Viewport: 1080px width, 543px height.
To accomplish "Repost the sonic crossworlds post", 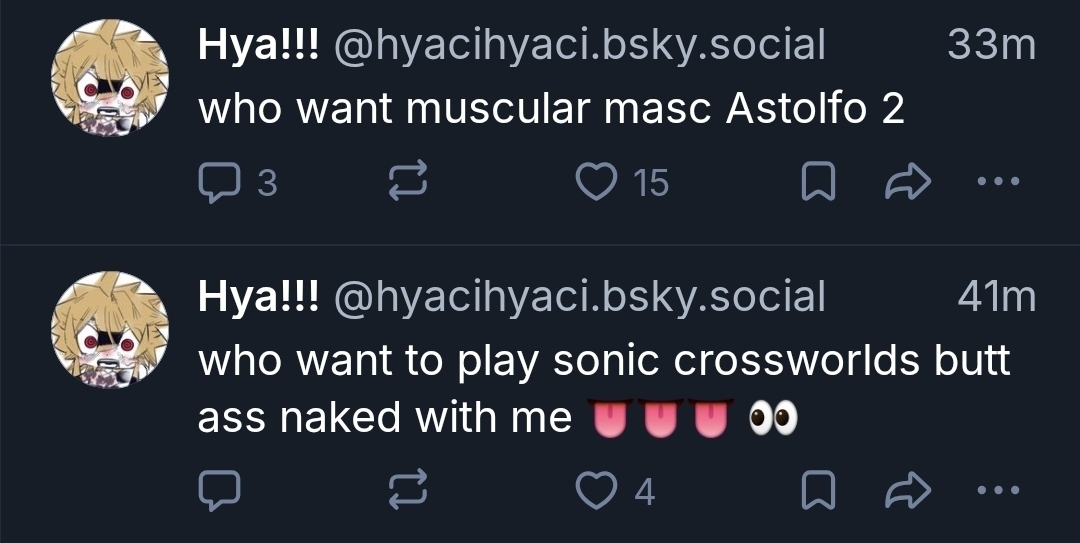I will click(408, 490).
